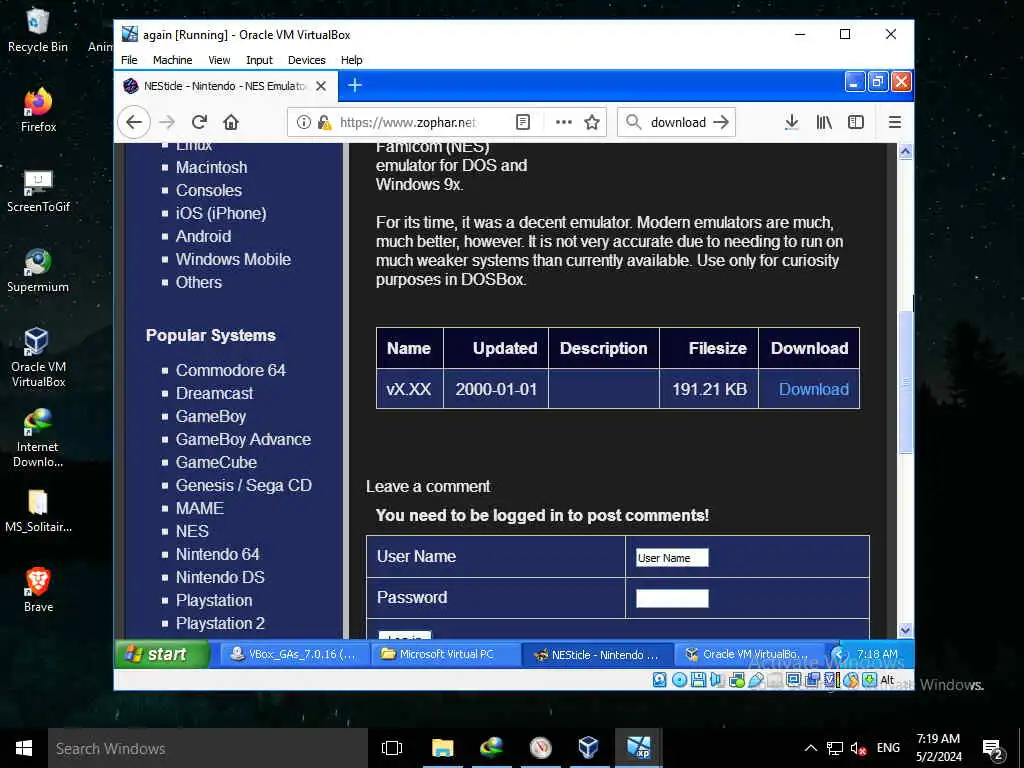Go to Firefox home page icon
Screen dimensions: 1024x768
tap(231, 122)
